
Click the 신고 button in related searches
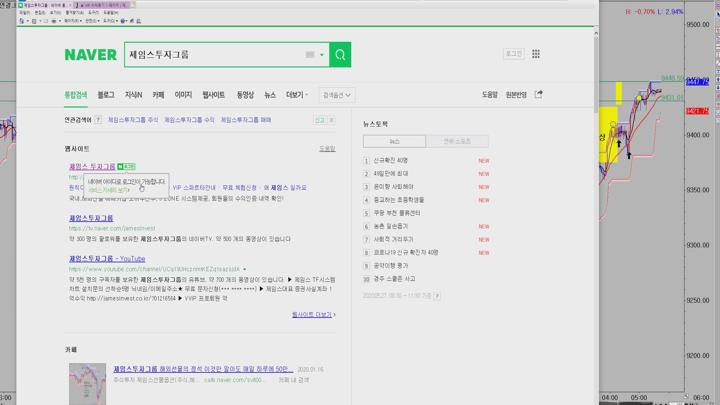pyautogui.click(x=320, y=120)
